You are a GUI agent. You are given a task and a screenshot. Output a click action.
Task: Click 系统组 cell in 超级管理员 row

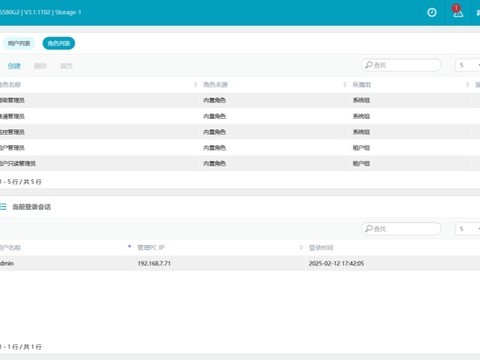(x=361, y=100)
